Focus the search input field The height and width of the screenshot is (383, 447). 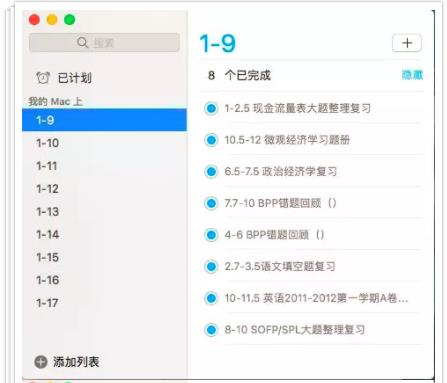104,43
